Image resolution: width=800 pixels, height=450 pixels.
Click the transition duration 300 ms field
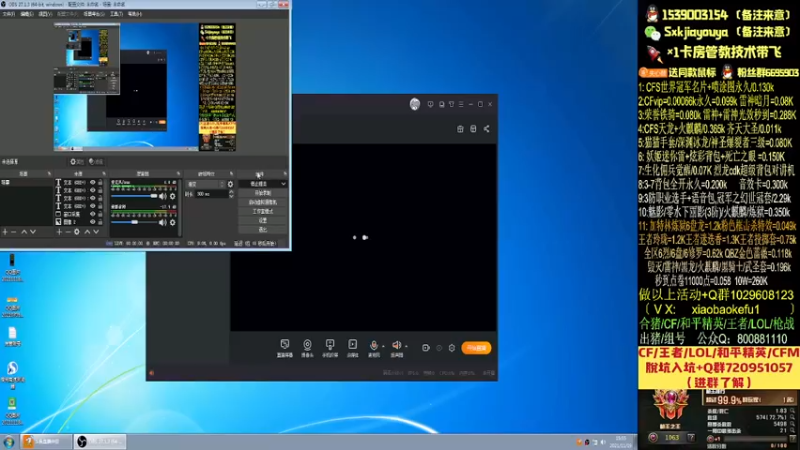212,194
